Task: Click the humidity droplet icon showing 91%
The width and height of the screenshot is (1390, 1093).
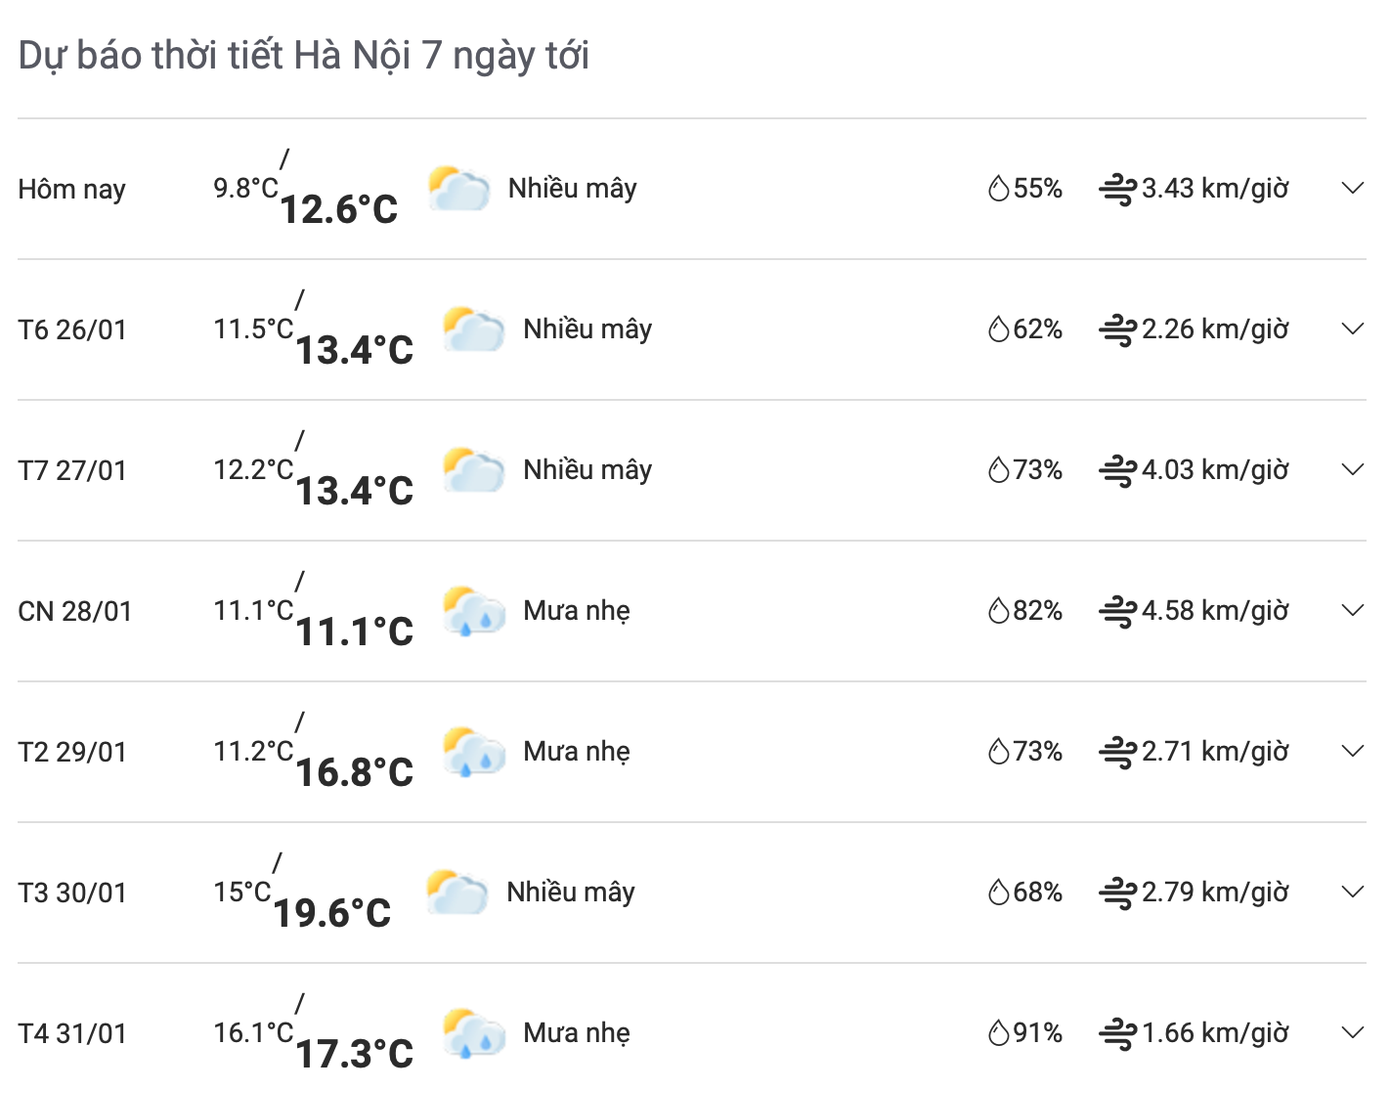Action: point(998,1032)
